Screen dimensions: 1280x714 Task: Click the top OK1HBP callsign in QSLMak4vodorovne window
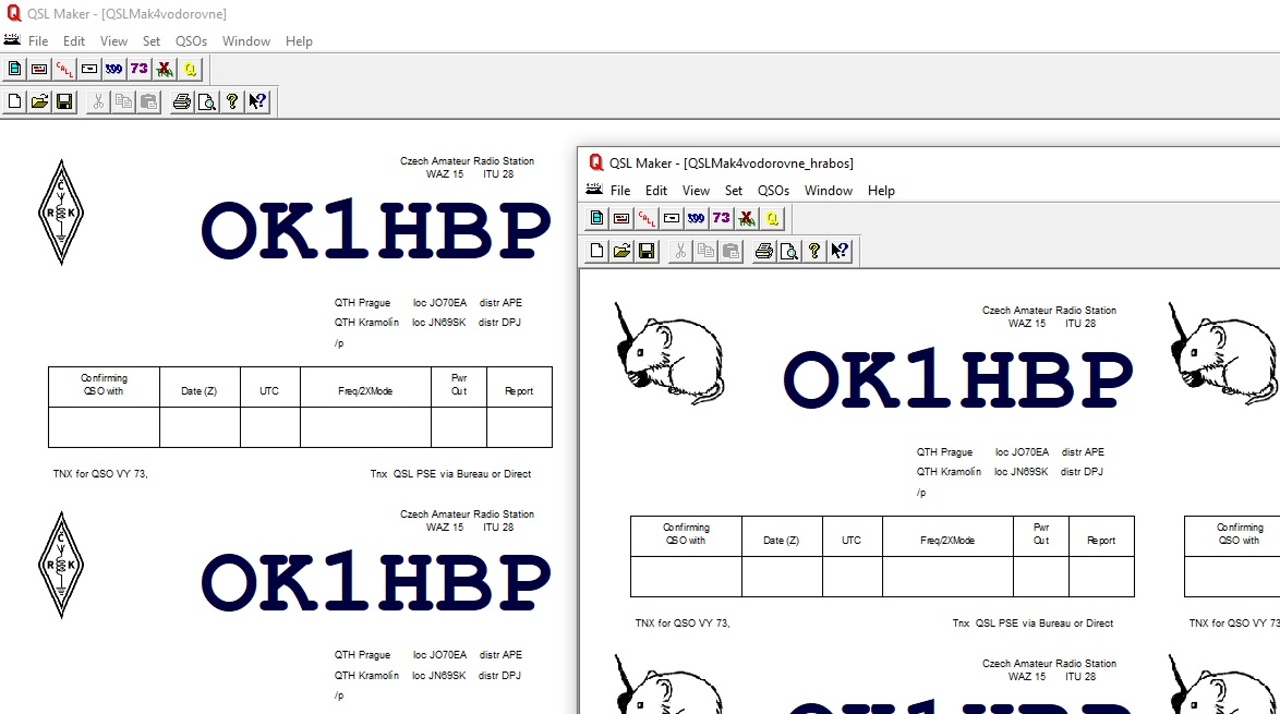tap(376, 231)
